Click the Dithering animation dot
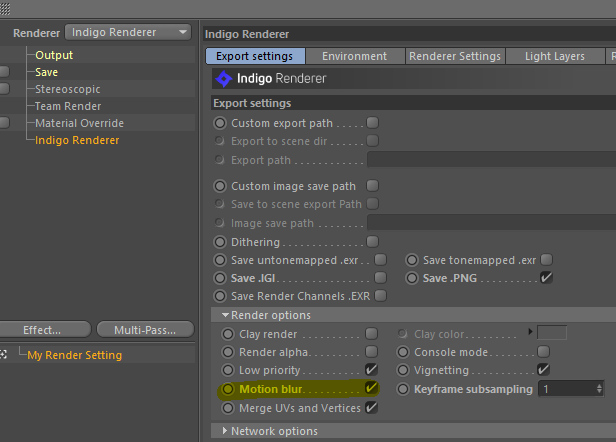 click(x=220, y=242)
